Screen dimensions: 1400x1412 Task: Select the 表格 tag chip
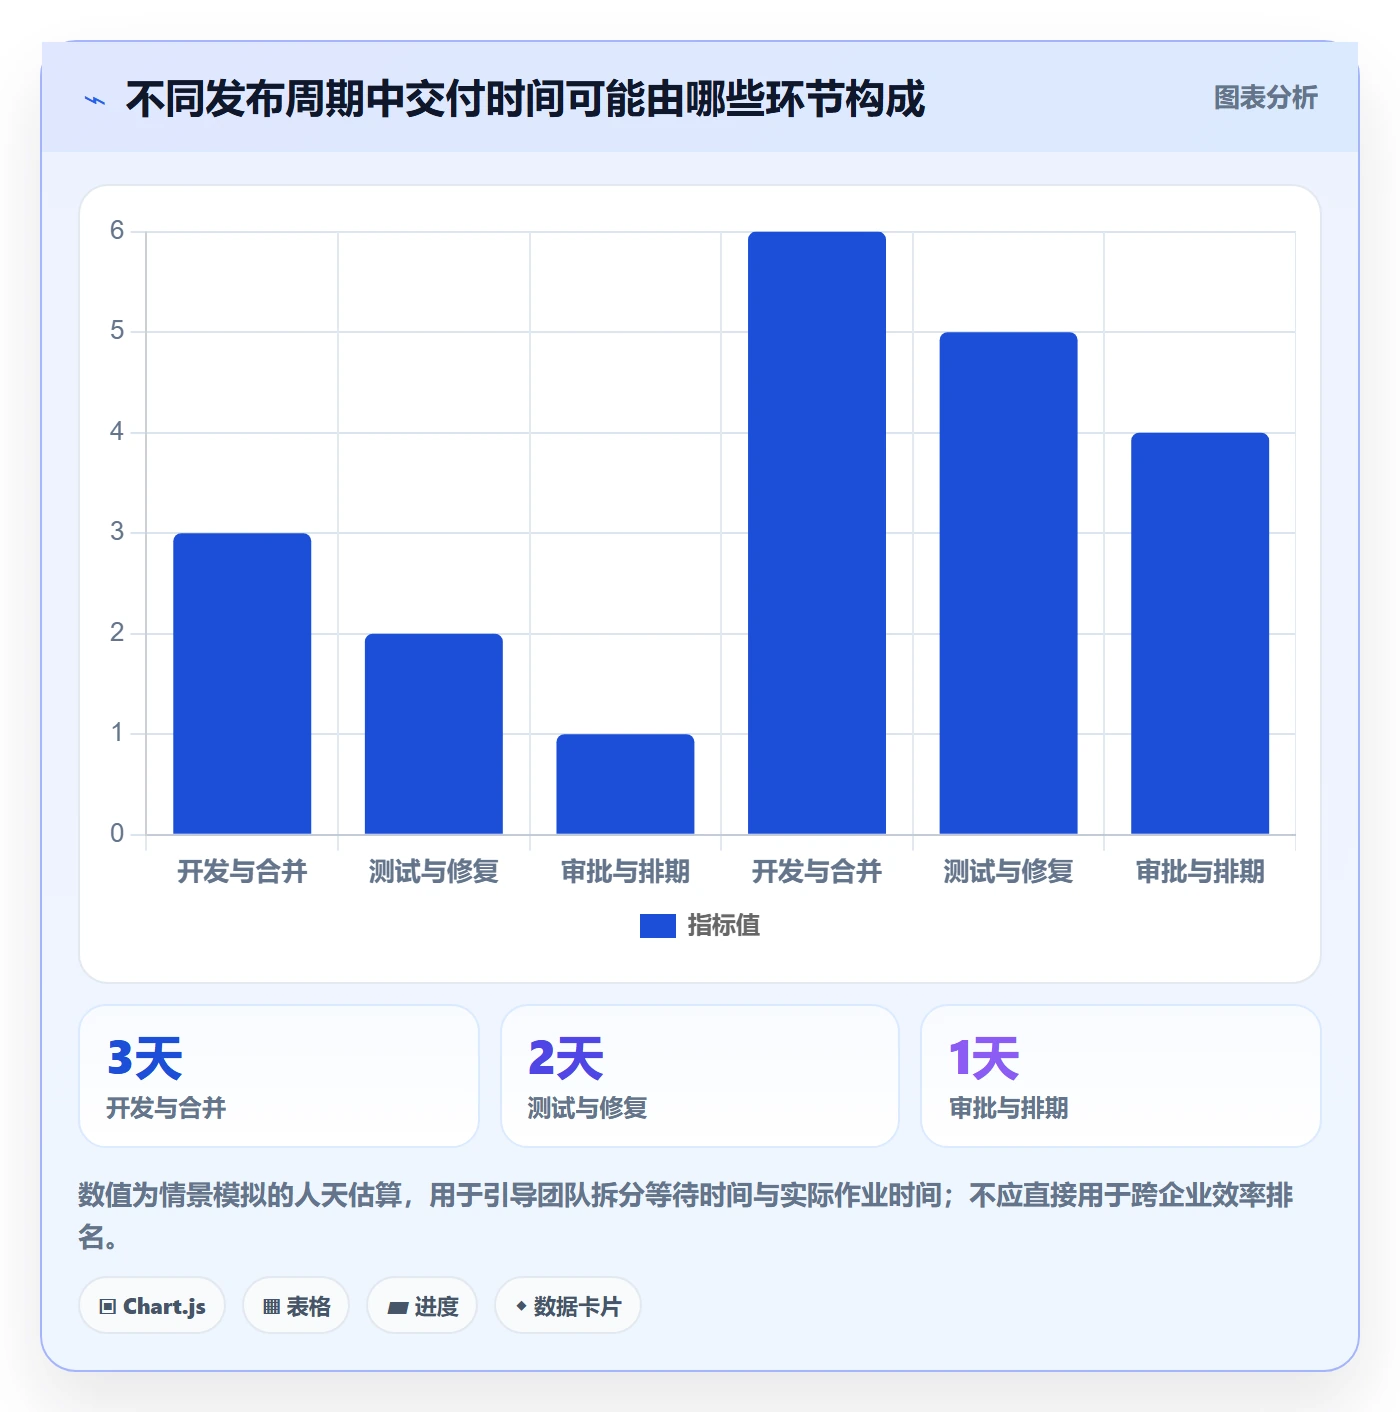click(x=296, y=1306)
